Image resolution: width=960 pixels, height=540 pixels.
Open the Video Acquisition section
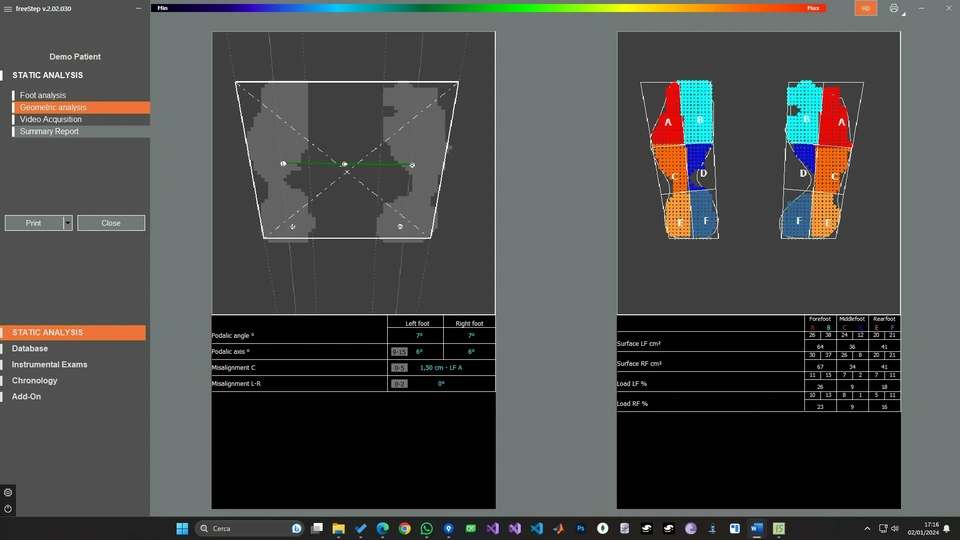(51, 119)
